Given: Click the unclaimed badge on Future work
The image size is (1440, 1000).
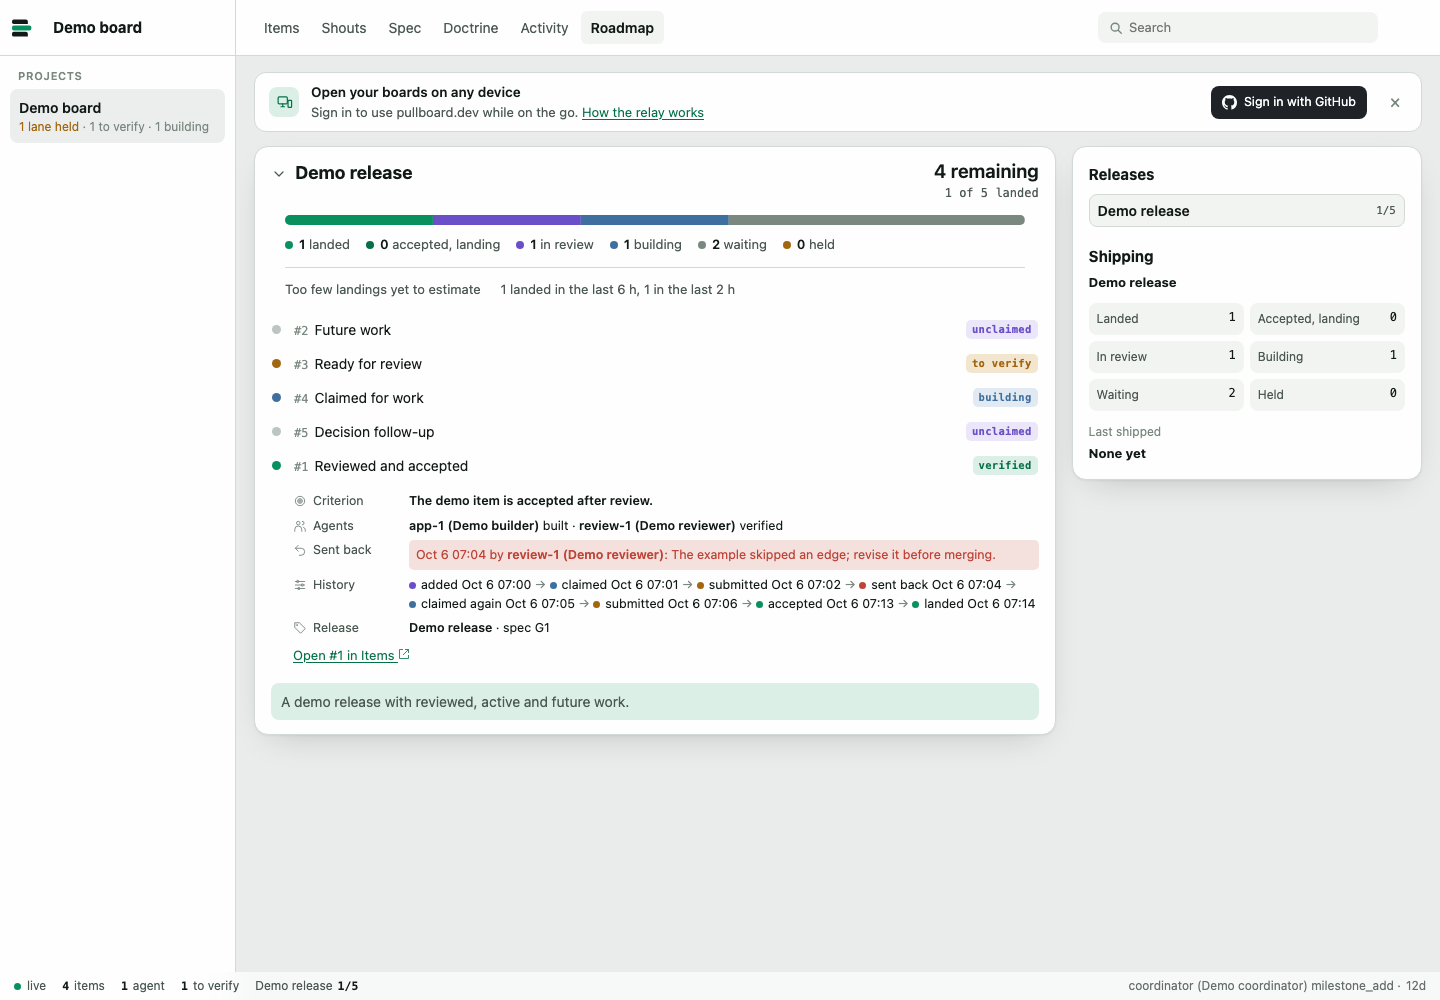Looking at the screenshot, I should 1001,330.
